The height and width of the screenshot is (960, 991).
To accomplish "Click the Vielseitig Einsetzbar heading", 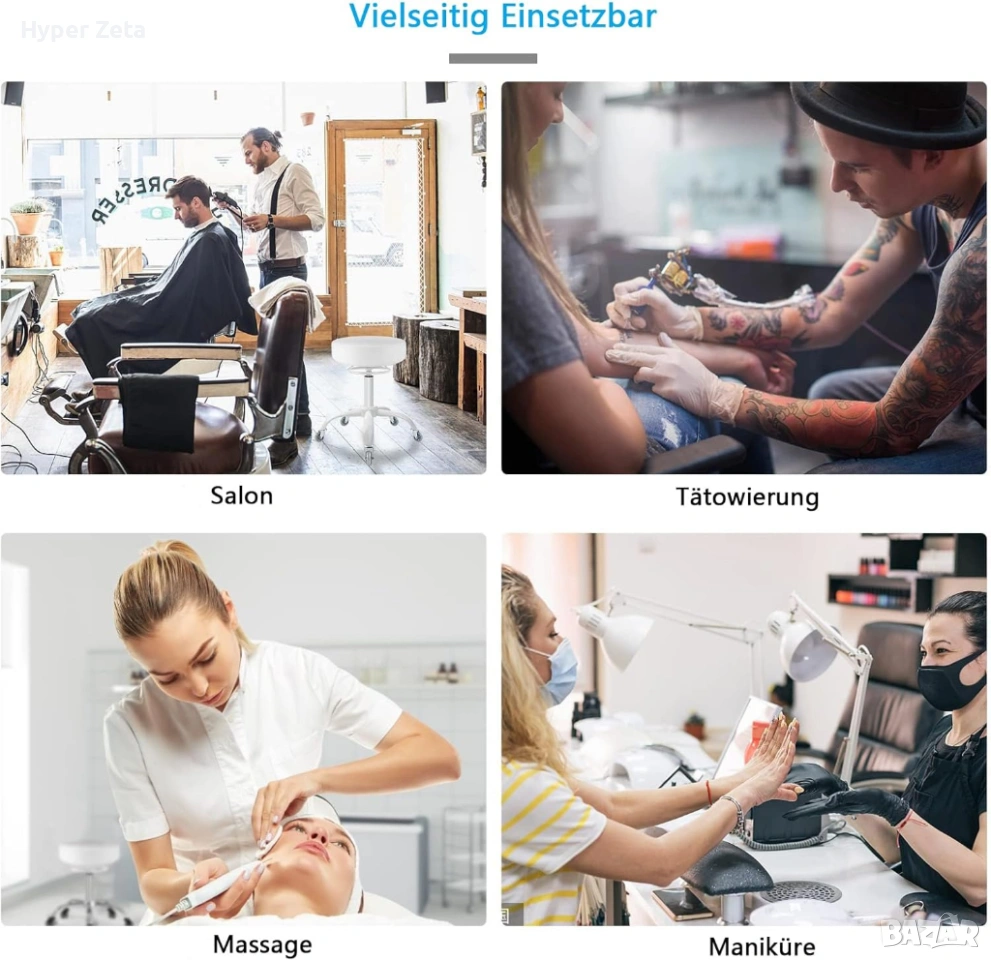I will (x=503, y=17).
